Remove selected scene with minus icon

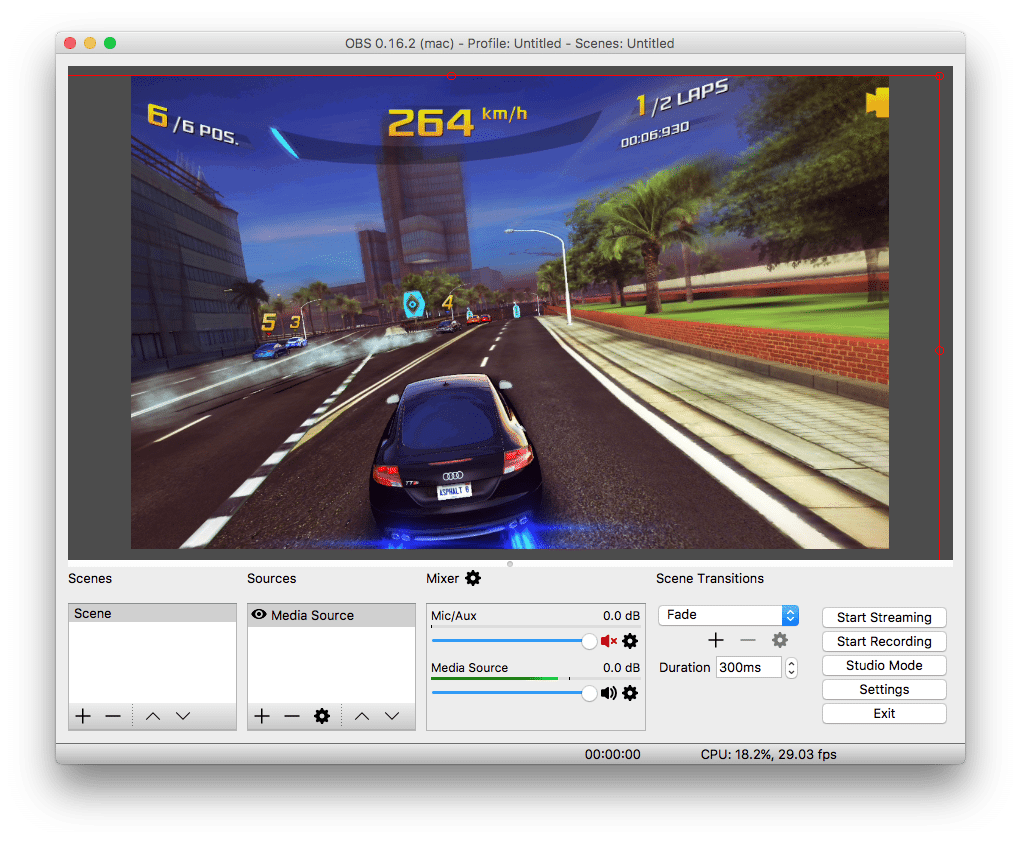113,716
